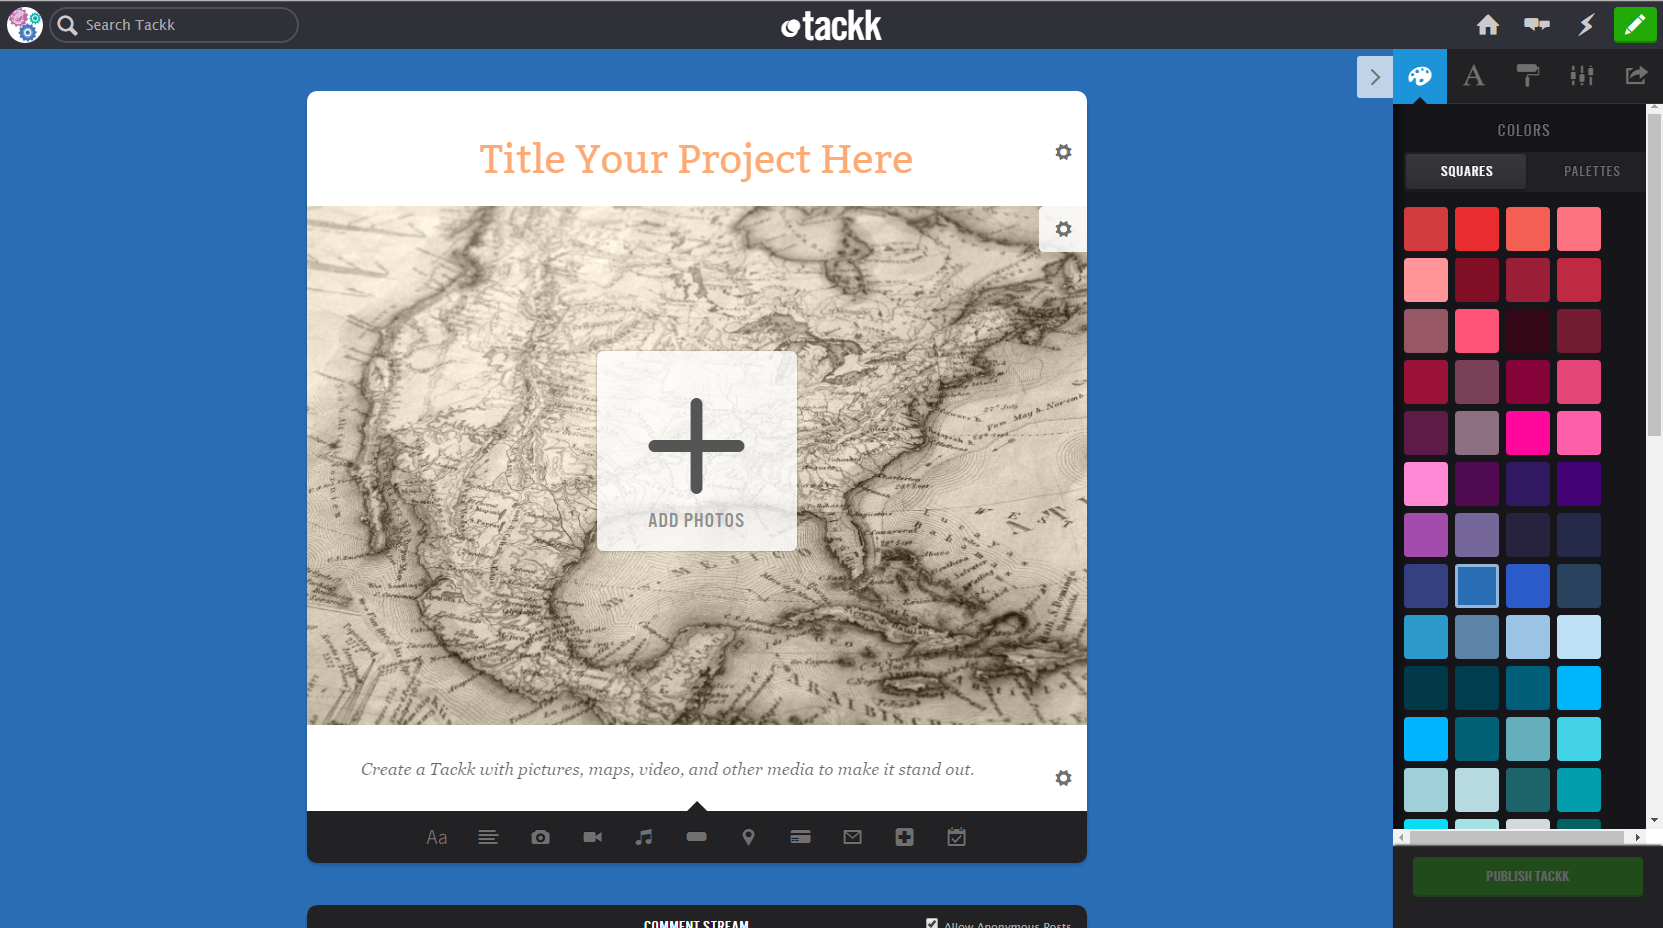1663x928 pixels.
Task: Click the camera icon to add a photo
Action: (540, 837)
